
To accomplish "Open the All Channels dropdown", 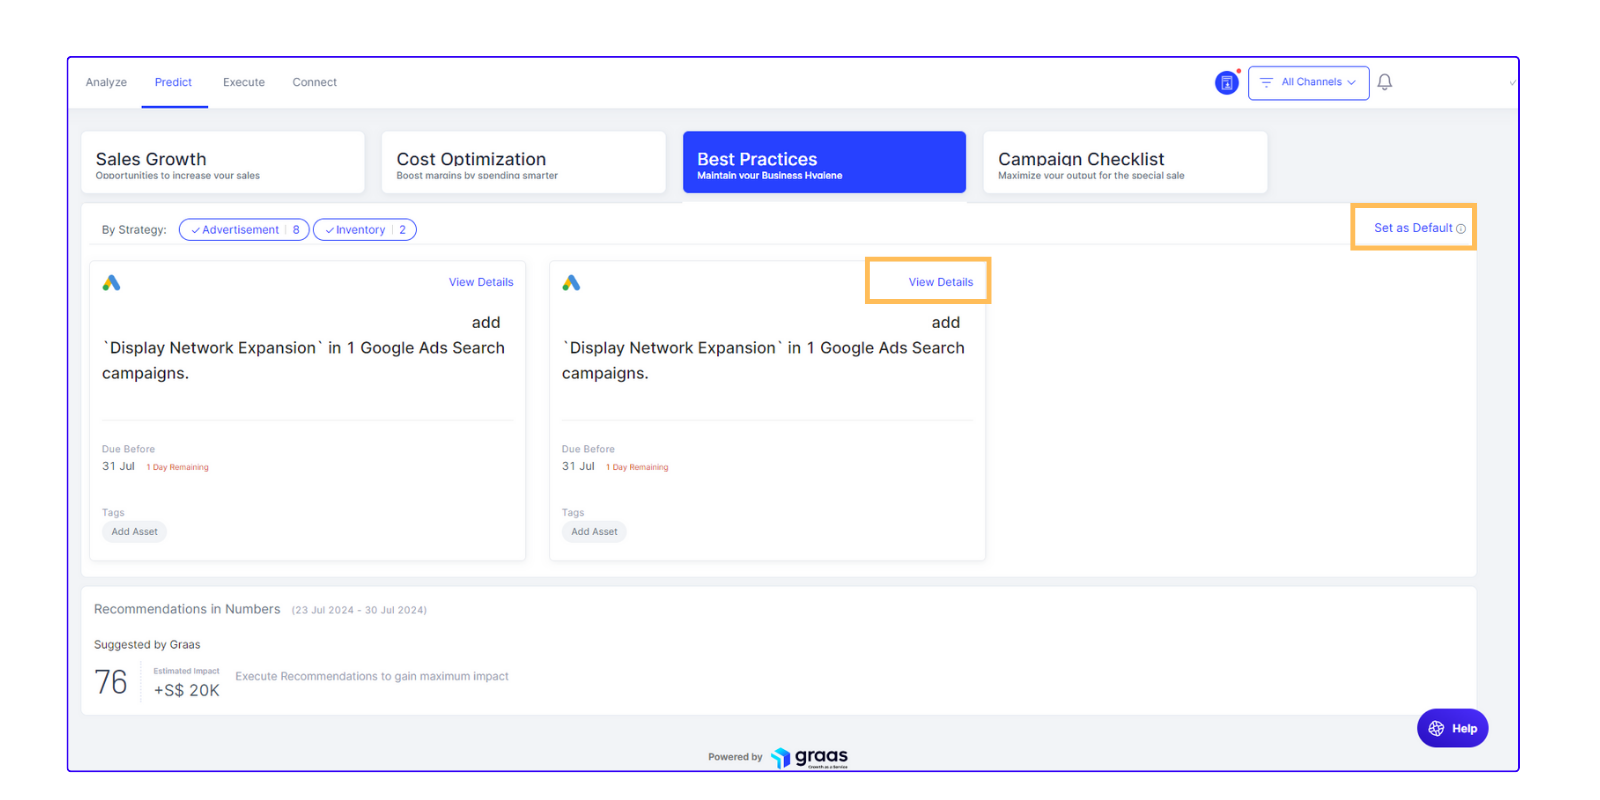I will [1308, 83].
